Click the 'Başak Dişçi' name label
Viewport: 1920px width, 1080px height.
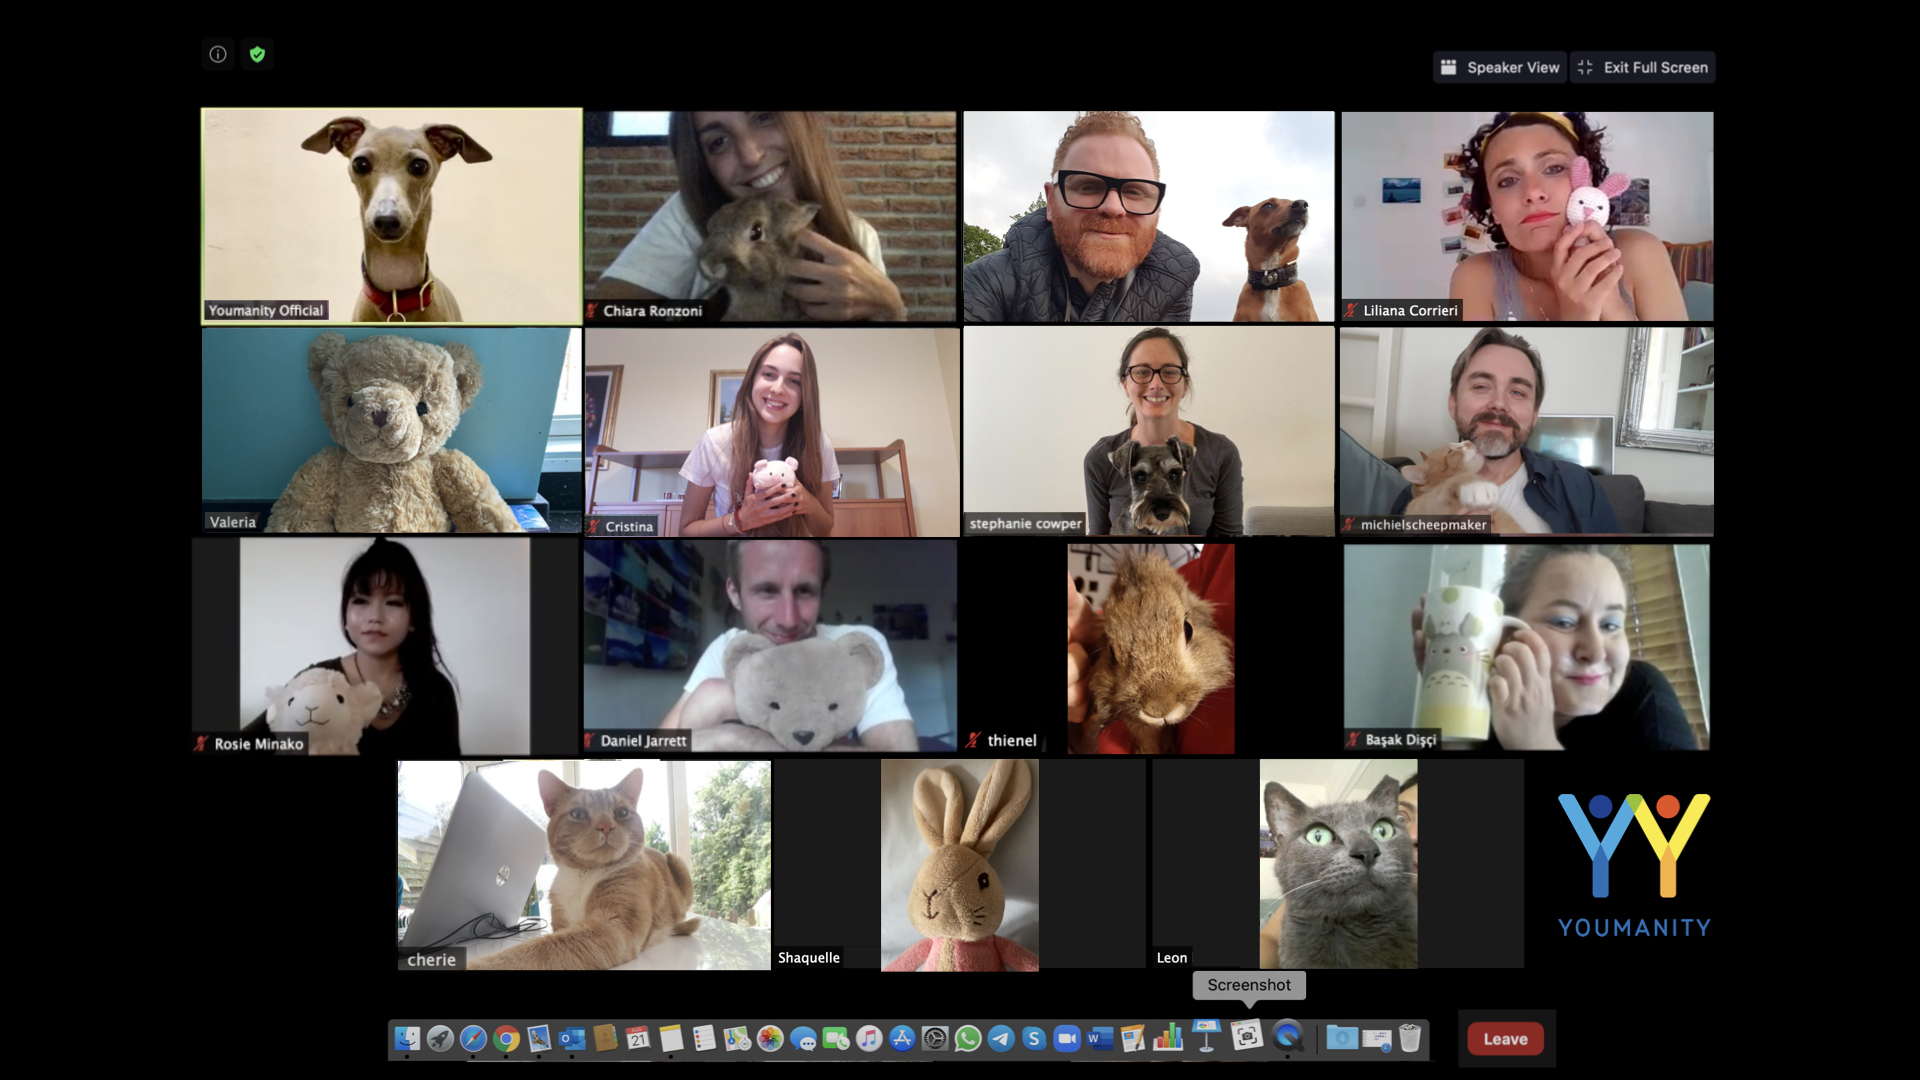point(1400,740)
